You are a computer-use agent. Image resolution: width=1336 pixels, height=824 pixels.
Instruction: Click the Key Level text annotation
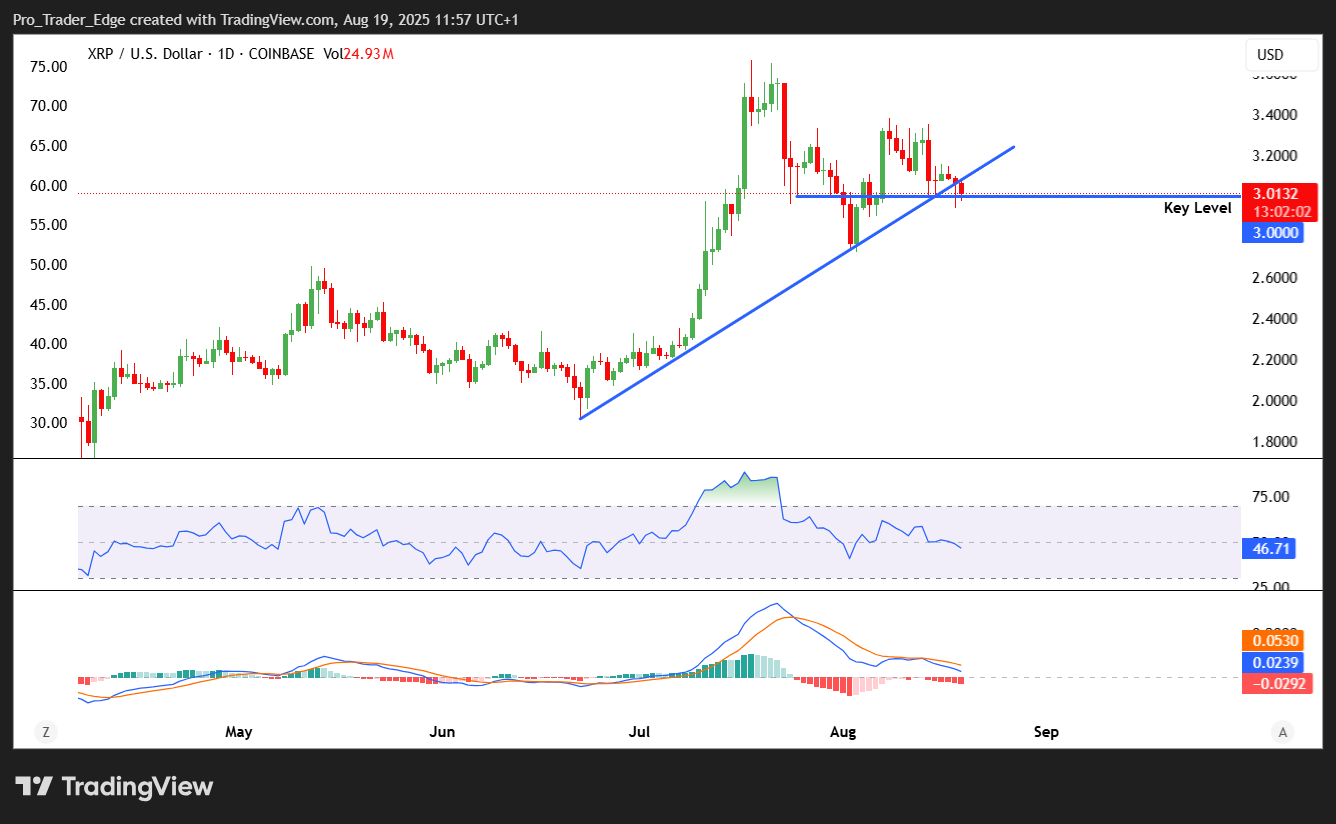[x=1197, y=208]
